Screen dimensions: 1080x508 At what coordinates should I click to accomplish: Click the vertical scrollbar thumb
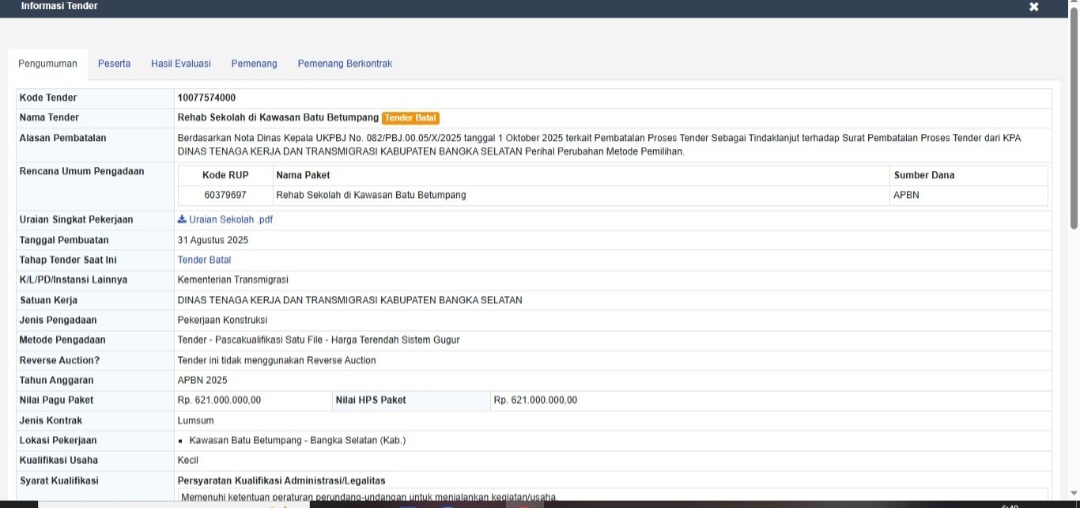point(1074,120)
